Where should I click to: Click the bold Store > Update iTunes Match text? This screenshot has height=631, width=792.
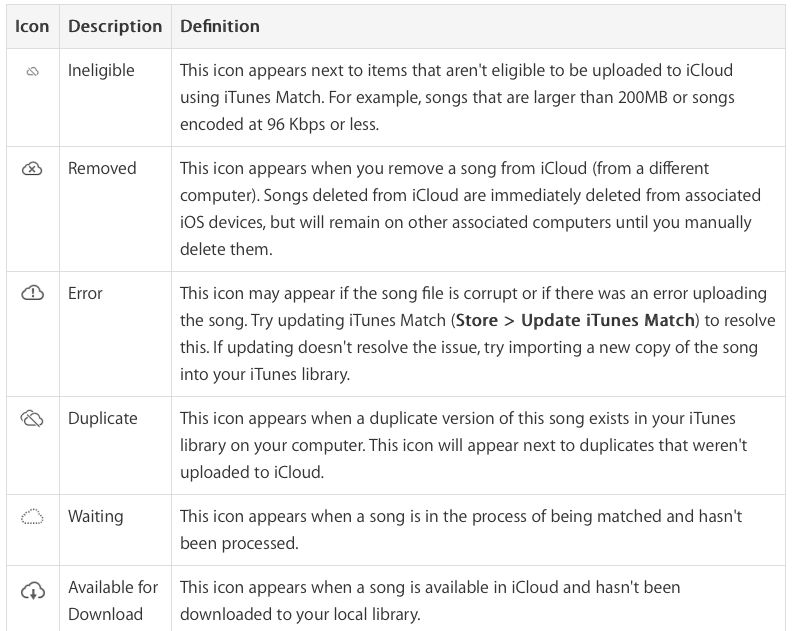(575, 320)
